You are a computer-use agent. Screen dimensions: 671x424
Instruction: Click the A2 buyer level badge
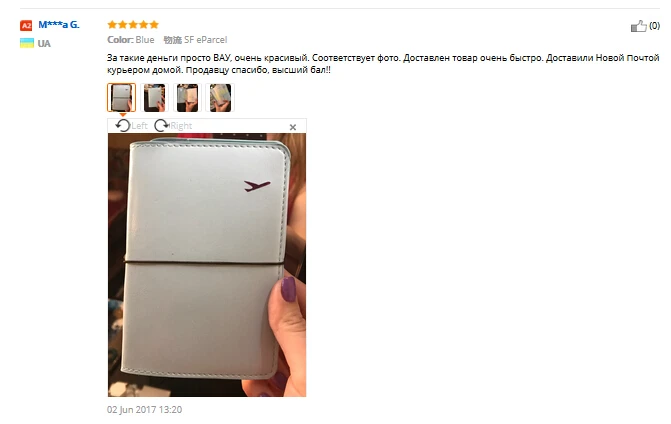[x=26, y=26]
